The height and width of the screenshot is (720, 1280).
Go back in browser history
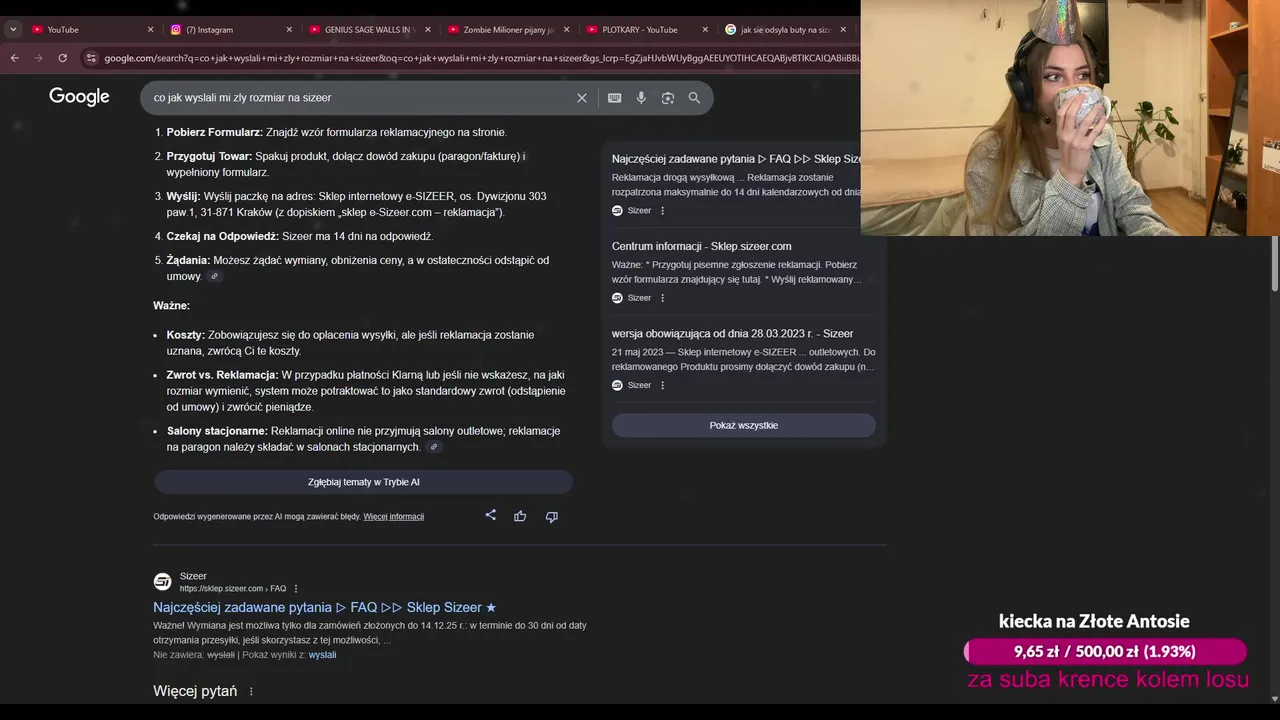click(14, 58)
